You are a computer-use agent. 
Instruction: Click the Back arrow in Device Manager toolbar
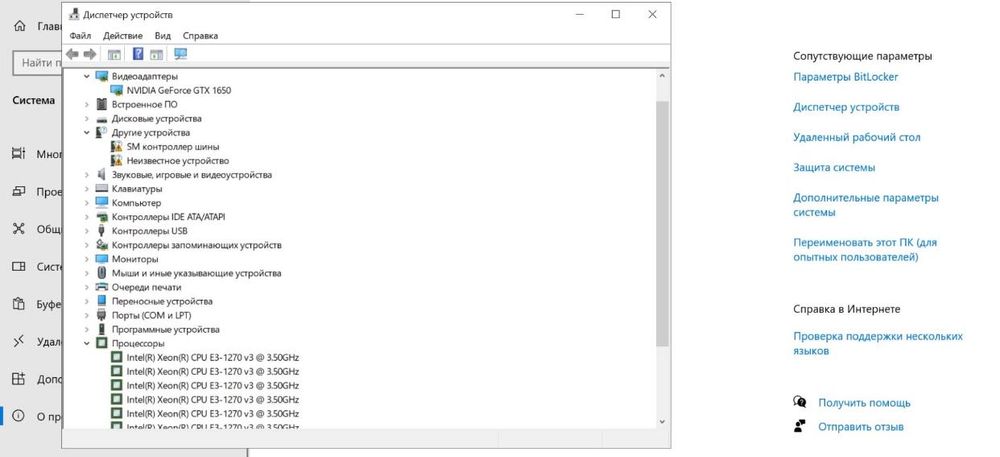[x=72, y=54]
